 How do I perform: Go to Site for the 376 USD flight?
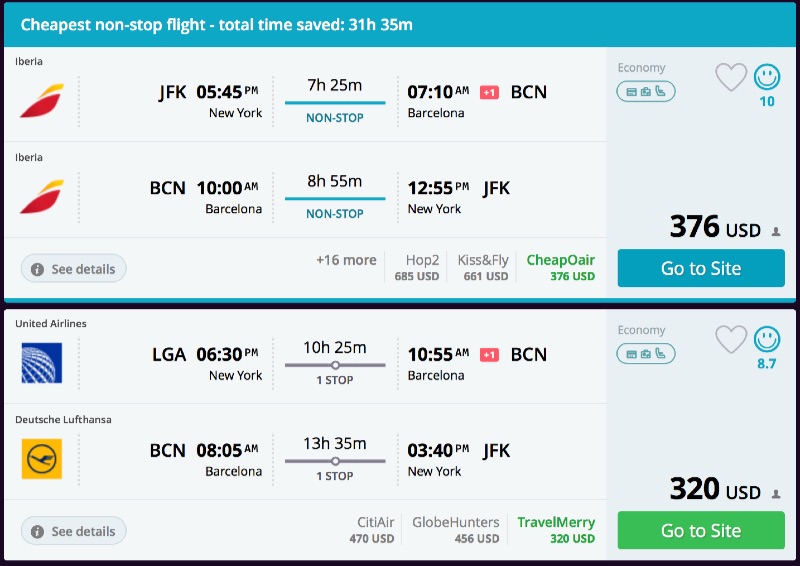pos(701,268)
